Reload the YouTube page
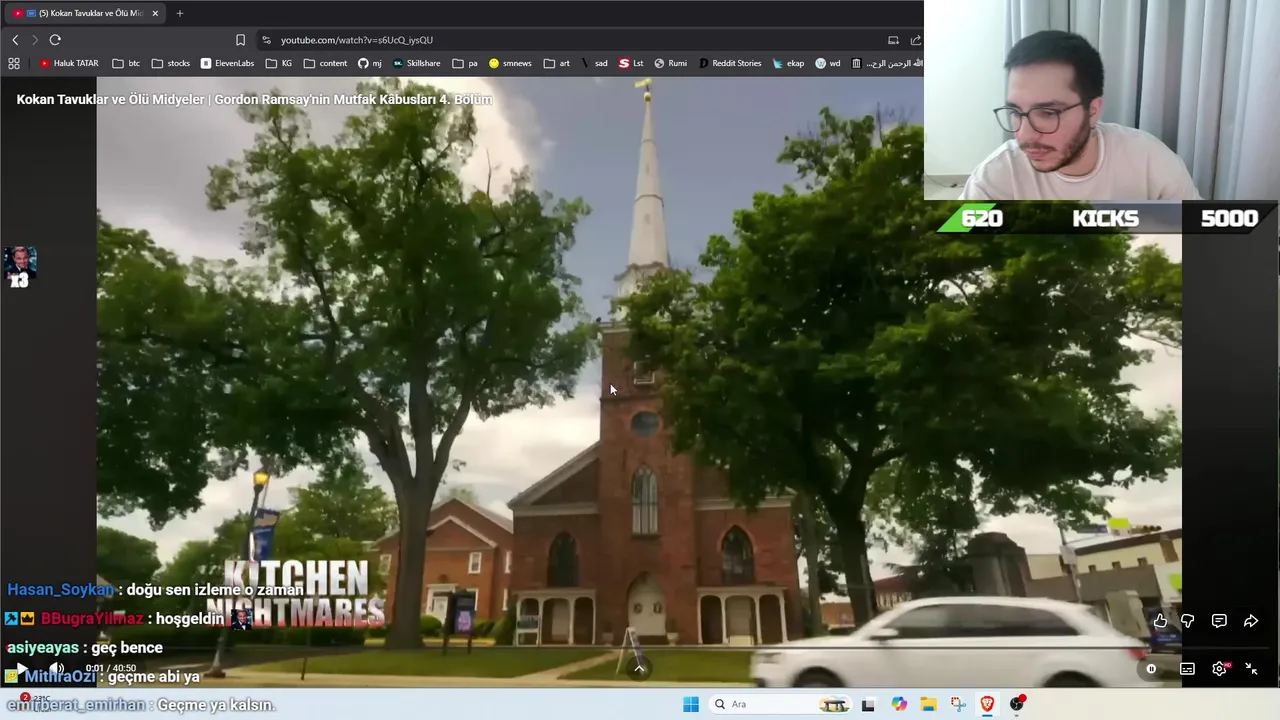The width and height of the screenshot is (1280, 720). pyautogui.click(x=55, y=40)
